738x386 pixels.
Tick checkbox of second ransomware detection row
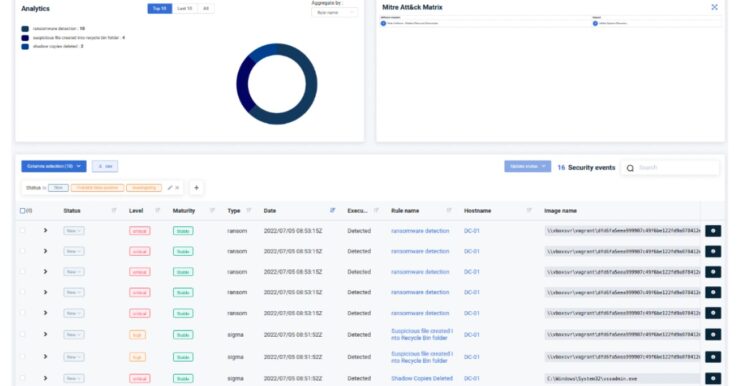(x=22, y=251)
